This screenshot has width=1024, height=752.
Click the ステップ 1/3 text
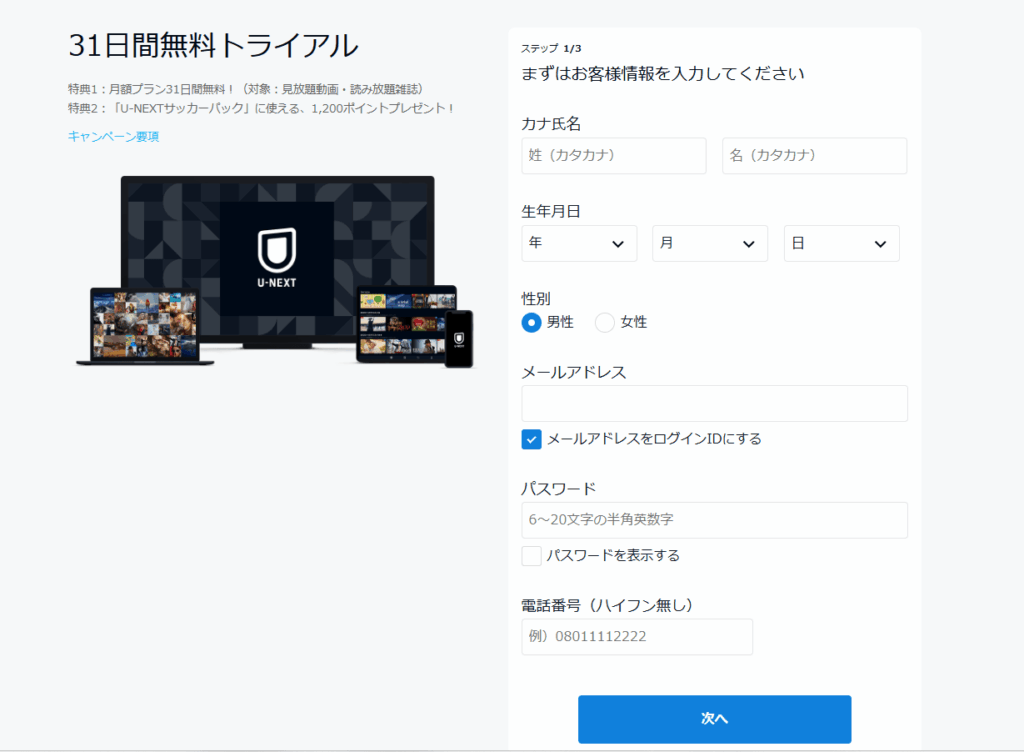click(x=551, y=48)
